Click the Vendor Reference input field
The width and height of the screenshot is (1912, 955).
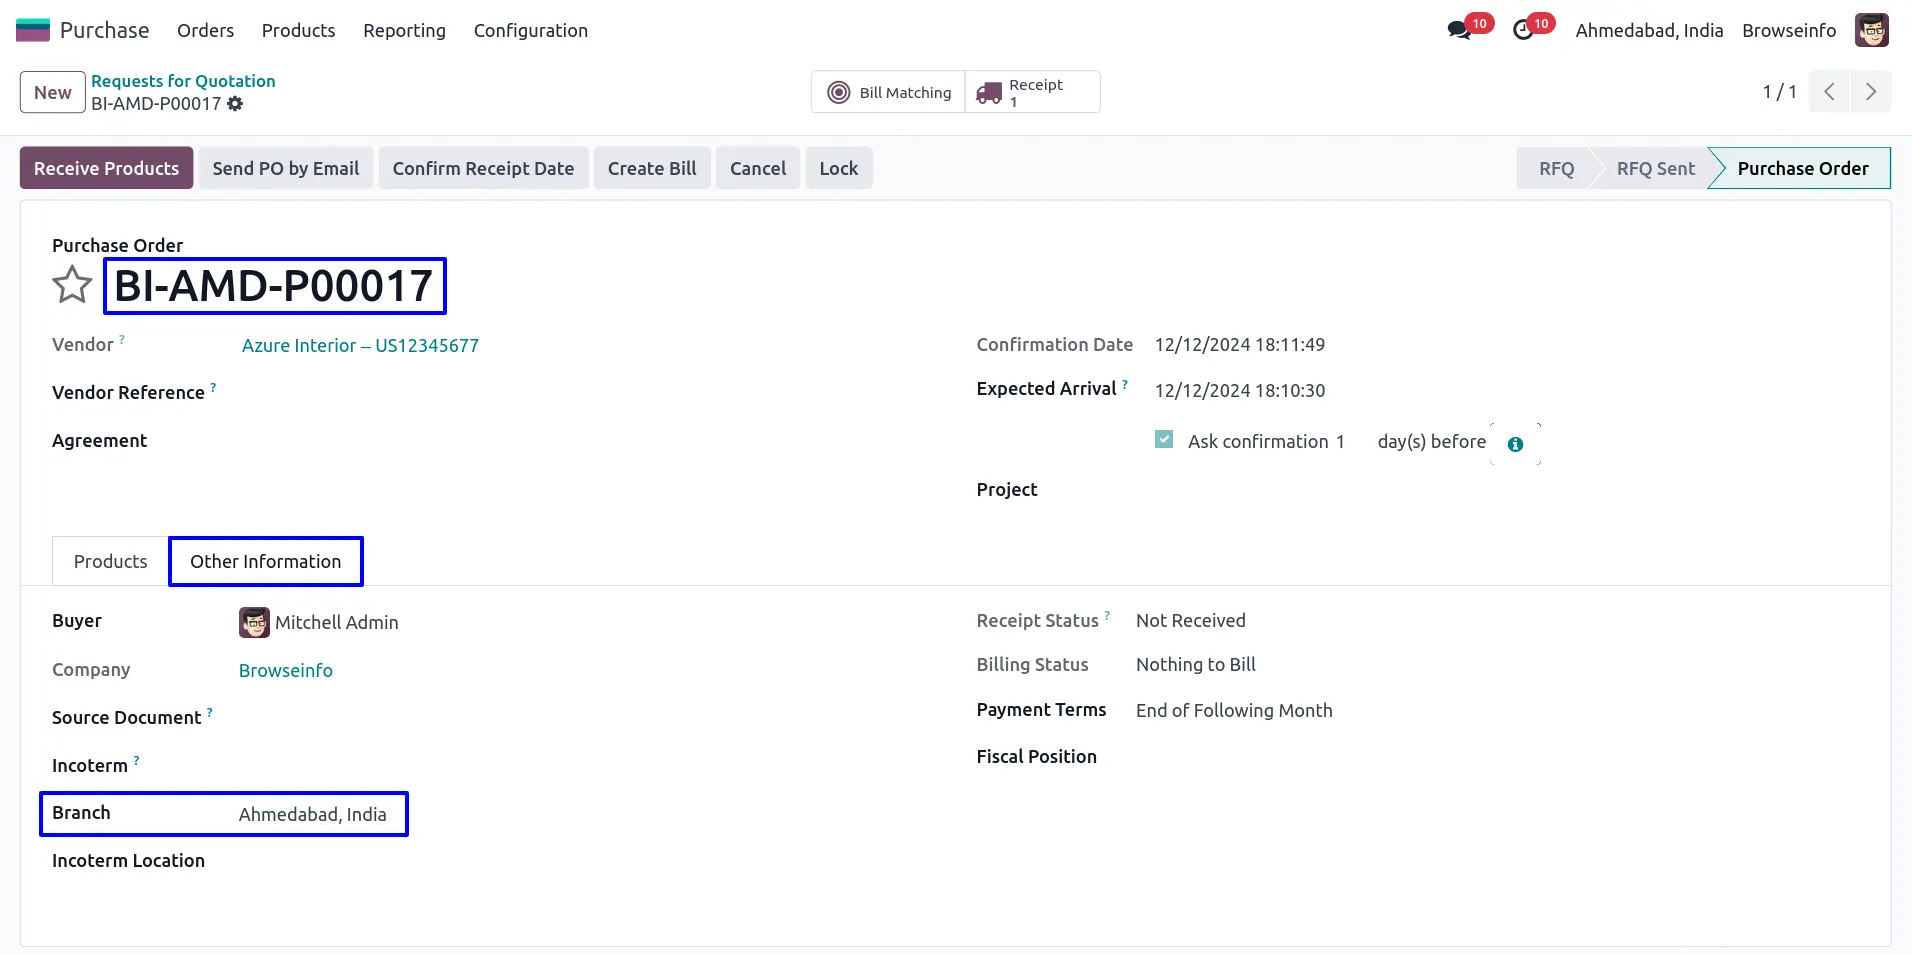click(x=500, y=393)
